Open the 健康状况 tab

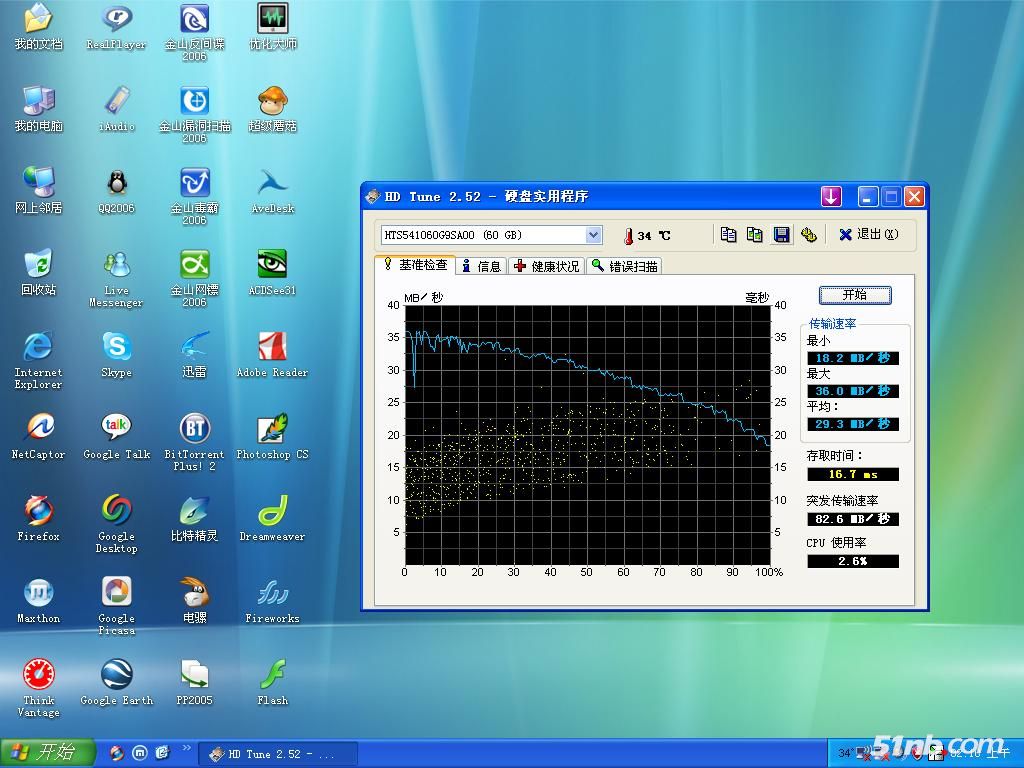tap(546, 266)
